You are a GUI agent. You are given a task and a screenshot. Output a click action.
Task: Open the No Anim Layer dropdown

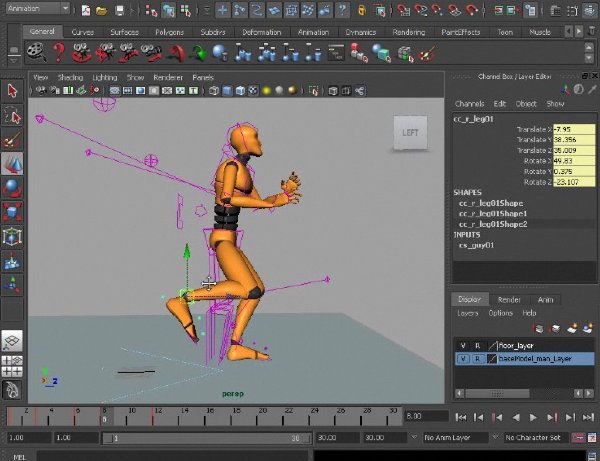(x=455, y=437)
